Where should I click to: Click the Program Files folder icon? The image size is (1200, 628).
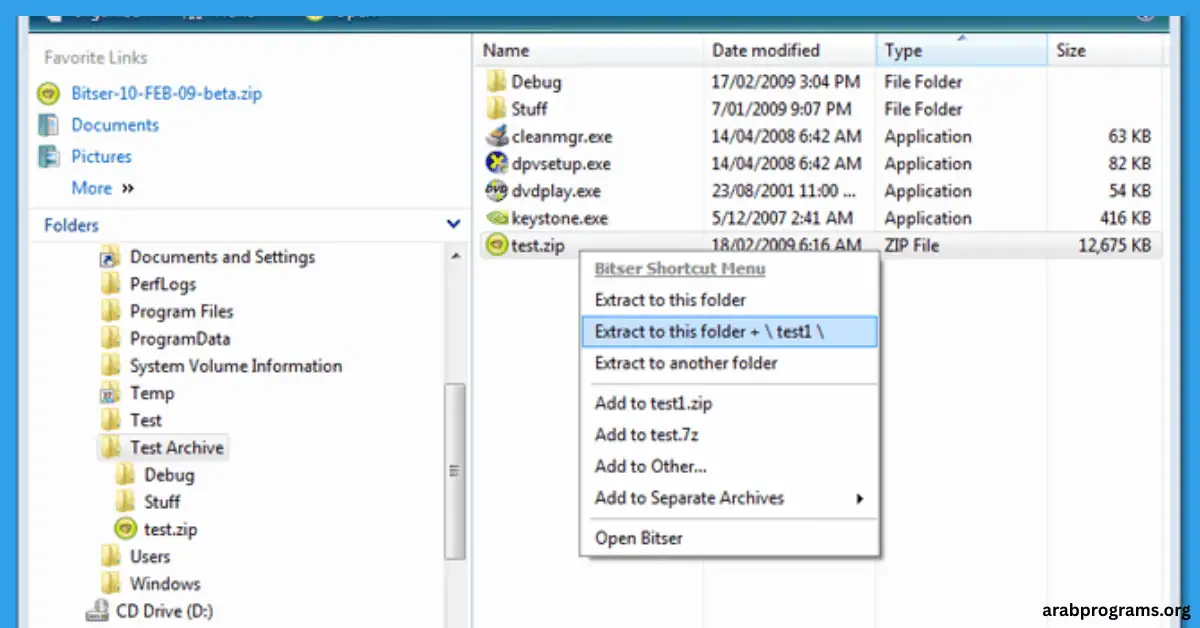click(x=111, y=311)
